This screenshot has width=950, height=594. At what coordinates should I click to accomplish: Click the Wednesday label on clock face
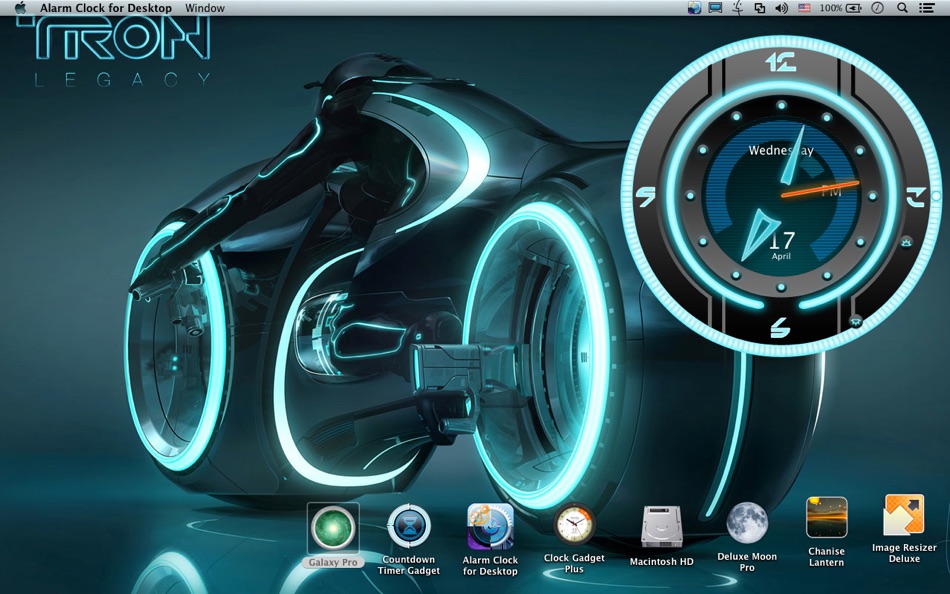pyautogui.click(x=781, y=151)
